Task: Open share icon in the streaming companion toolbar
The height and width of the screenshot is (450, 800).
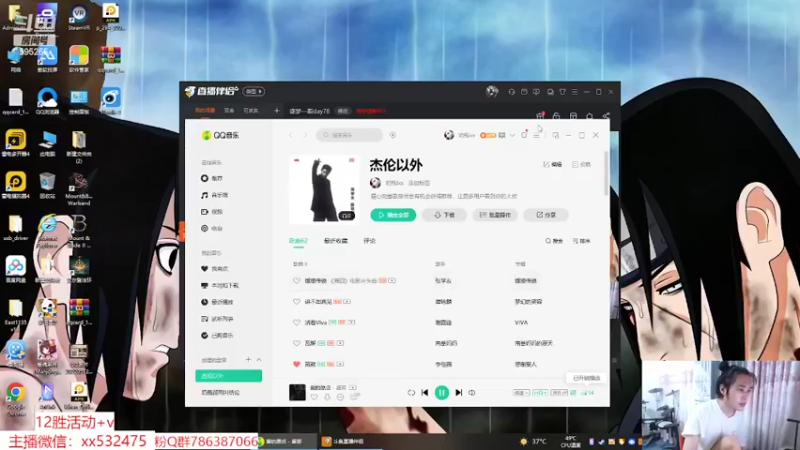Action: 606,116
